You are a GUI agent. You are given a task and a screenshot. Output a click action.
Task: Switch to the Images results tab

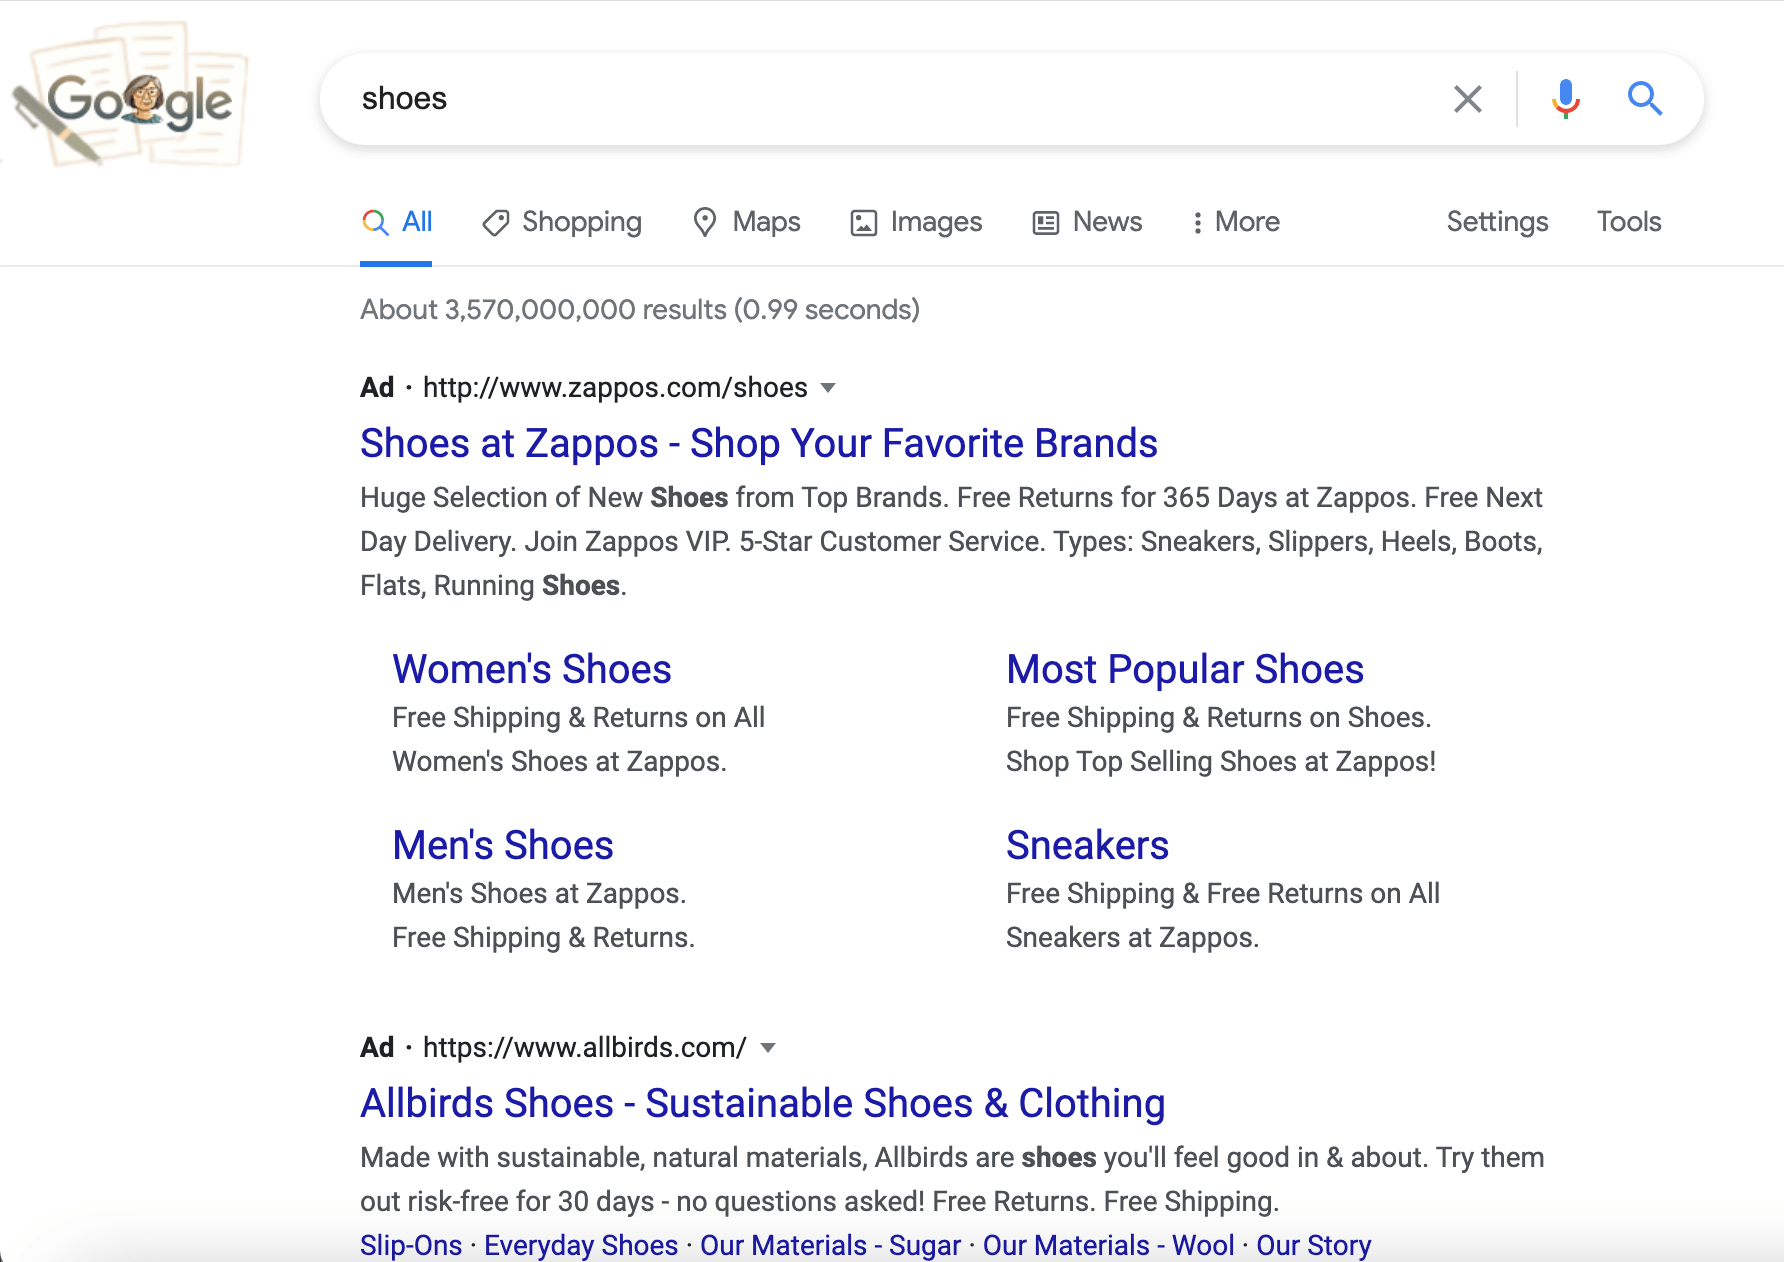[916, 222]
